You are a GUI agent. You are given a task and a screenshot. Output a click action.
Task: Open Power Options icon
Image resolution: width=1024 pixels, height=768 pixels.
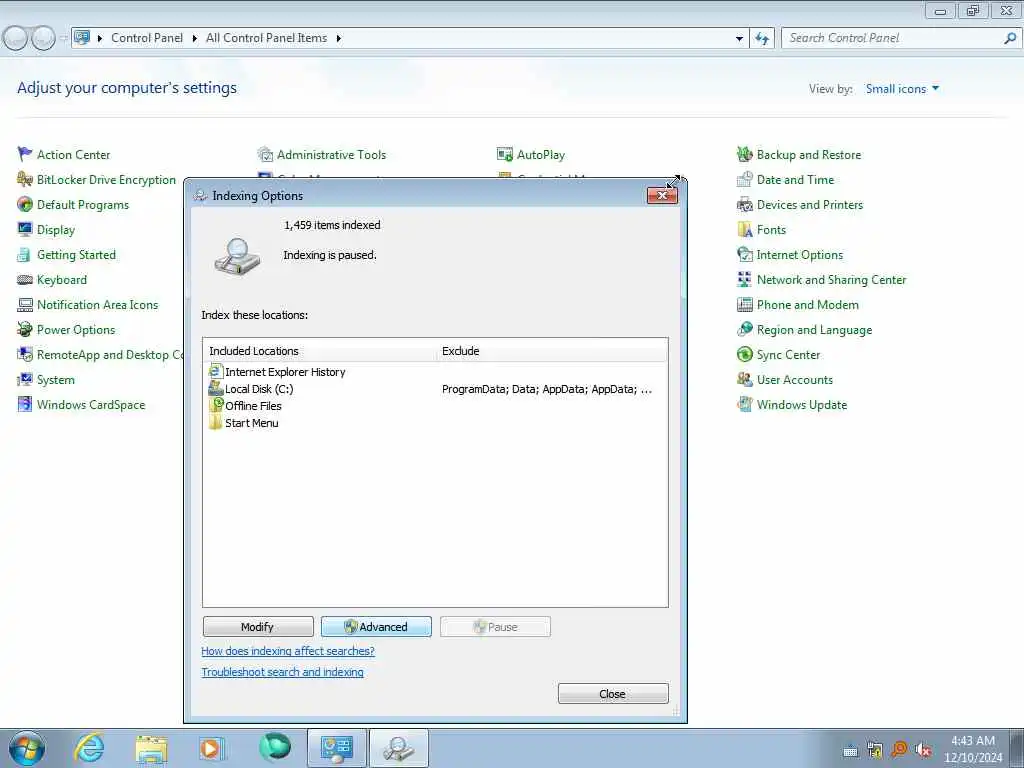[25, 329]
